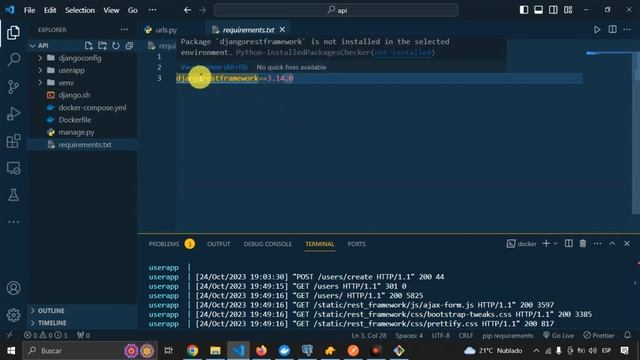Collapse the API root folder
This screenshot has height=360, width=640.
coord(33,46)
